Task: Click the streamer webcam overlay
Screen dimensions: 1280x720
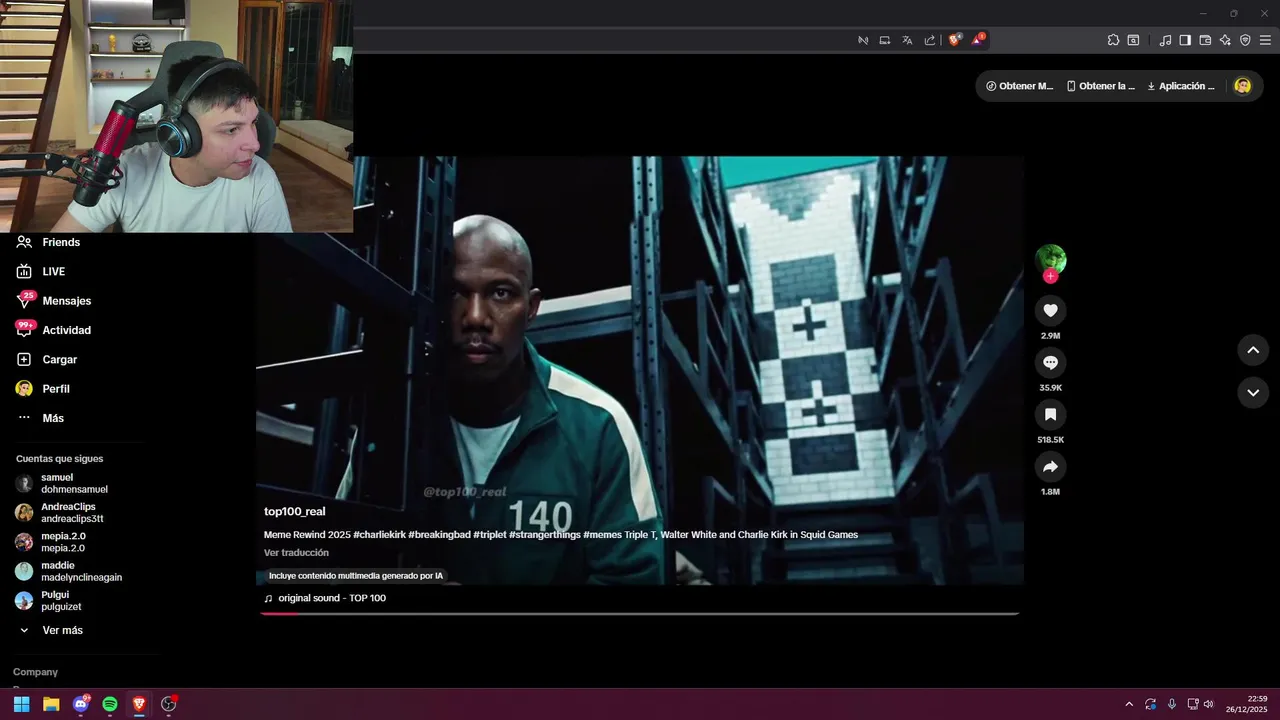Action: click(176, 116)
